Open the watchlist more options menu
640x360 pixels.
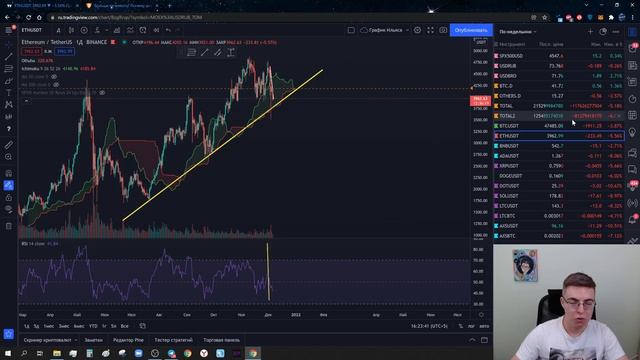point(616,31)
